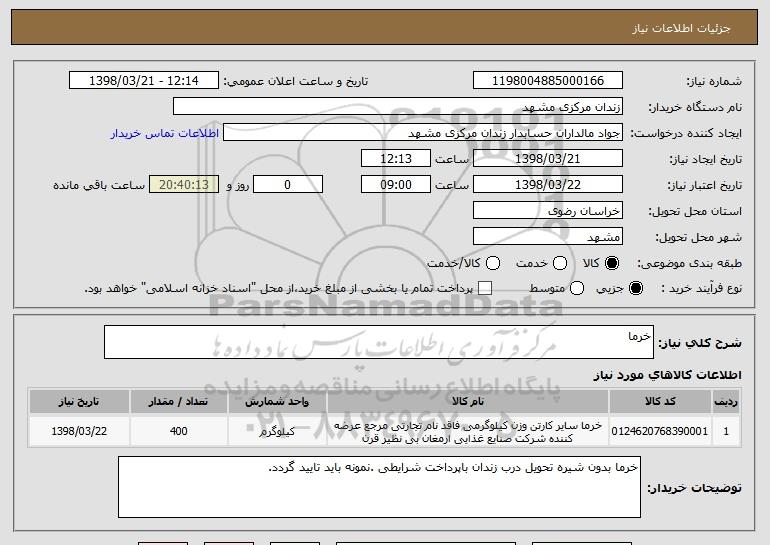Select the جزیی purchase type radio

pyautogui.click(x=636, y=288)
